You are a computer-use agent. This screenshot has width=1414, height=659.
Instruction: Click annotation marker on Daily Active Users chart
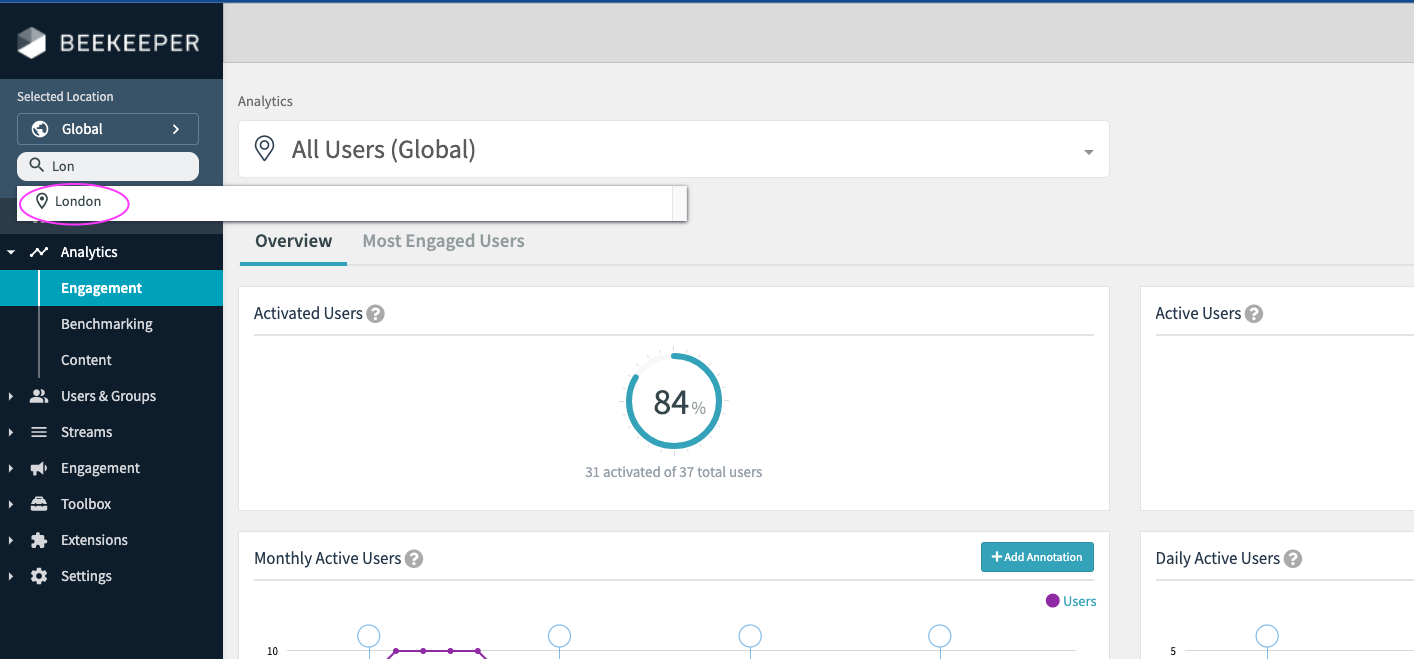click(1267, 636)
